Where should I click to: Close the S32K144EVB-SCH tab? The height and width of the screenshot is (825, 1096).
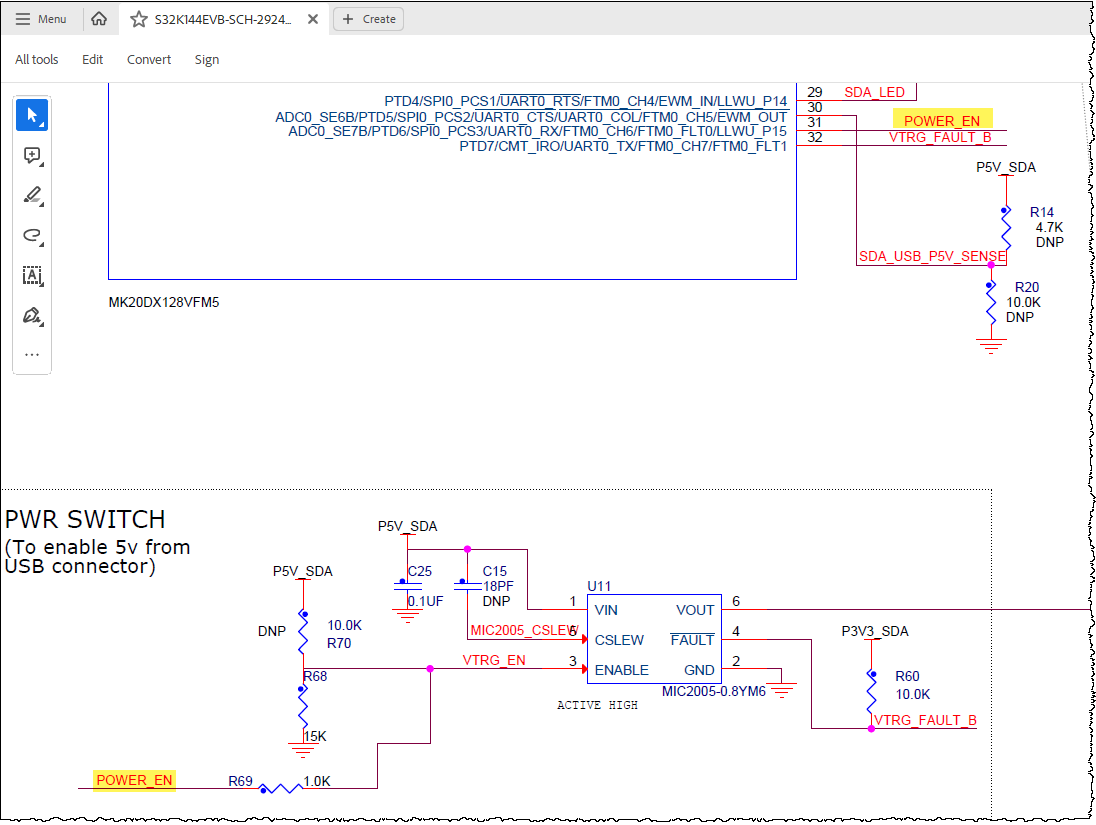coord(313,20)
